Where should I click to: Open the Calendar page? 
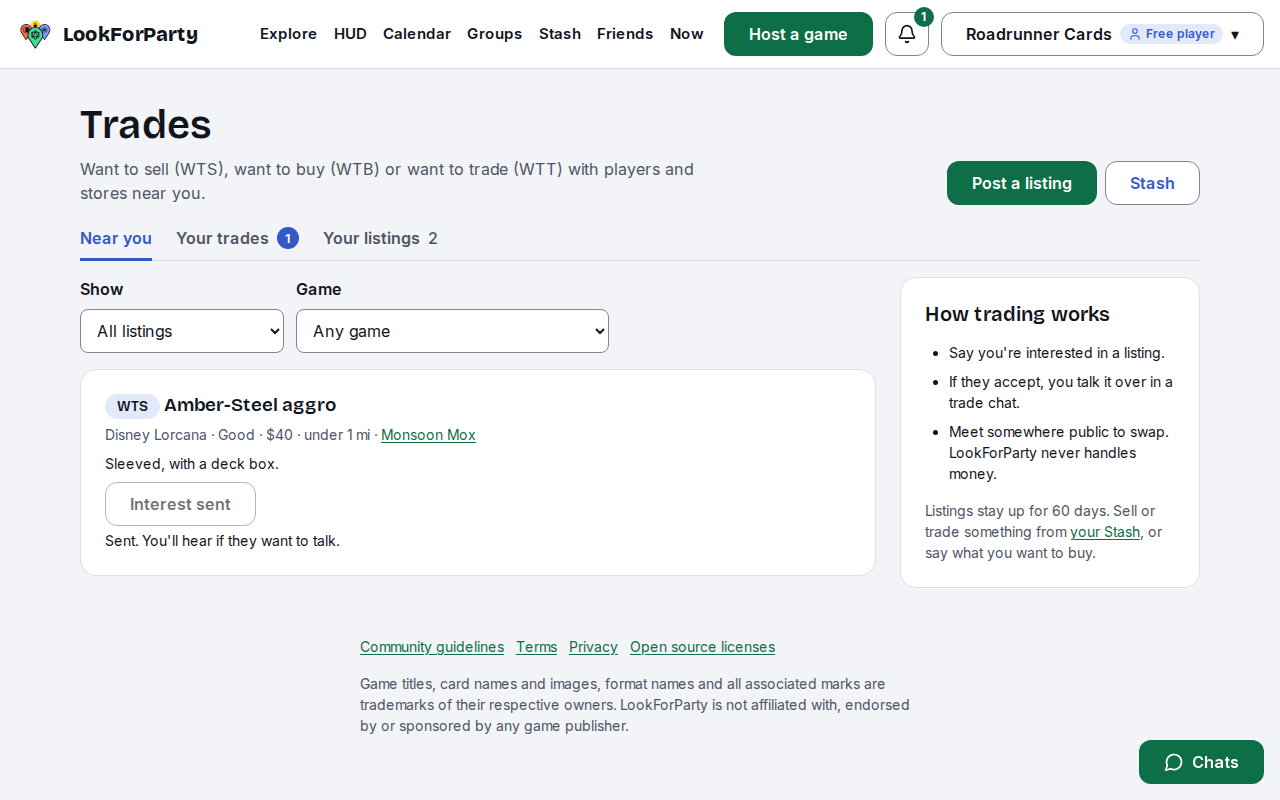(x=417, y=34)
